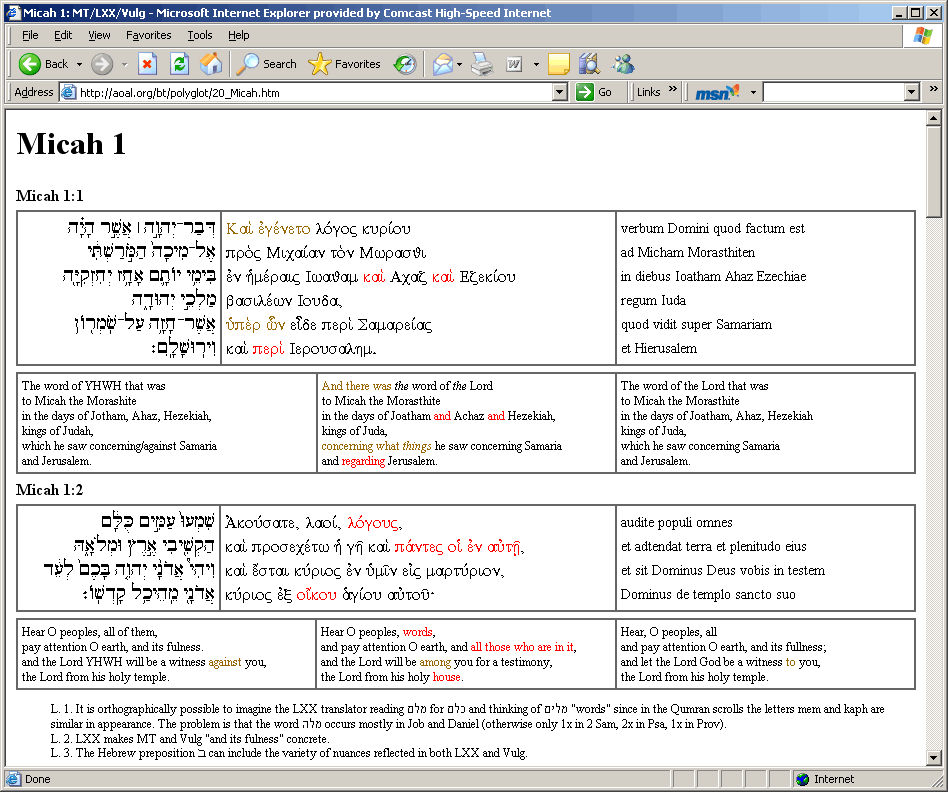Refresh the page with the Refresh icon
This screenshot has height=792, width=948.
click(x=179, y=64)
